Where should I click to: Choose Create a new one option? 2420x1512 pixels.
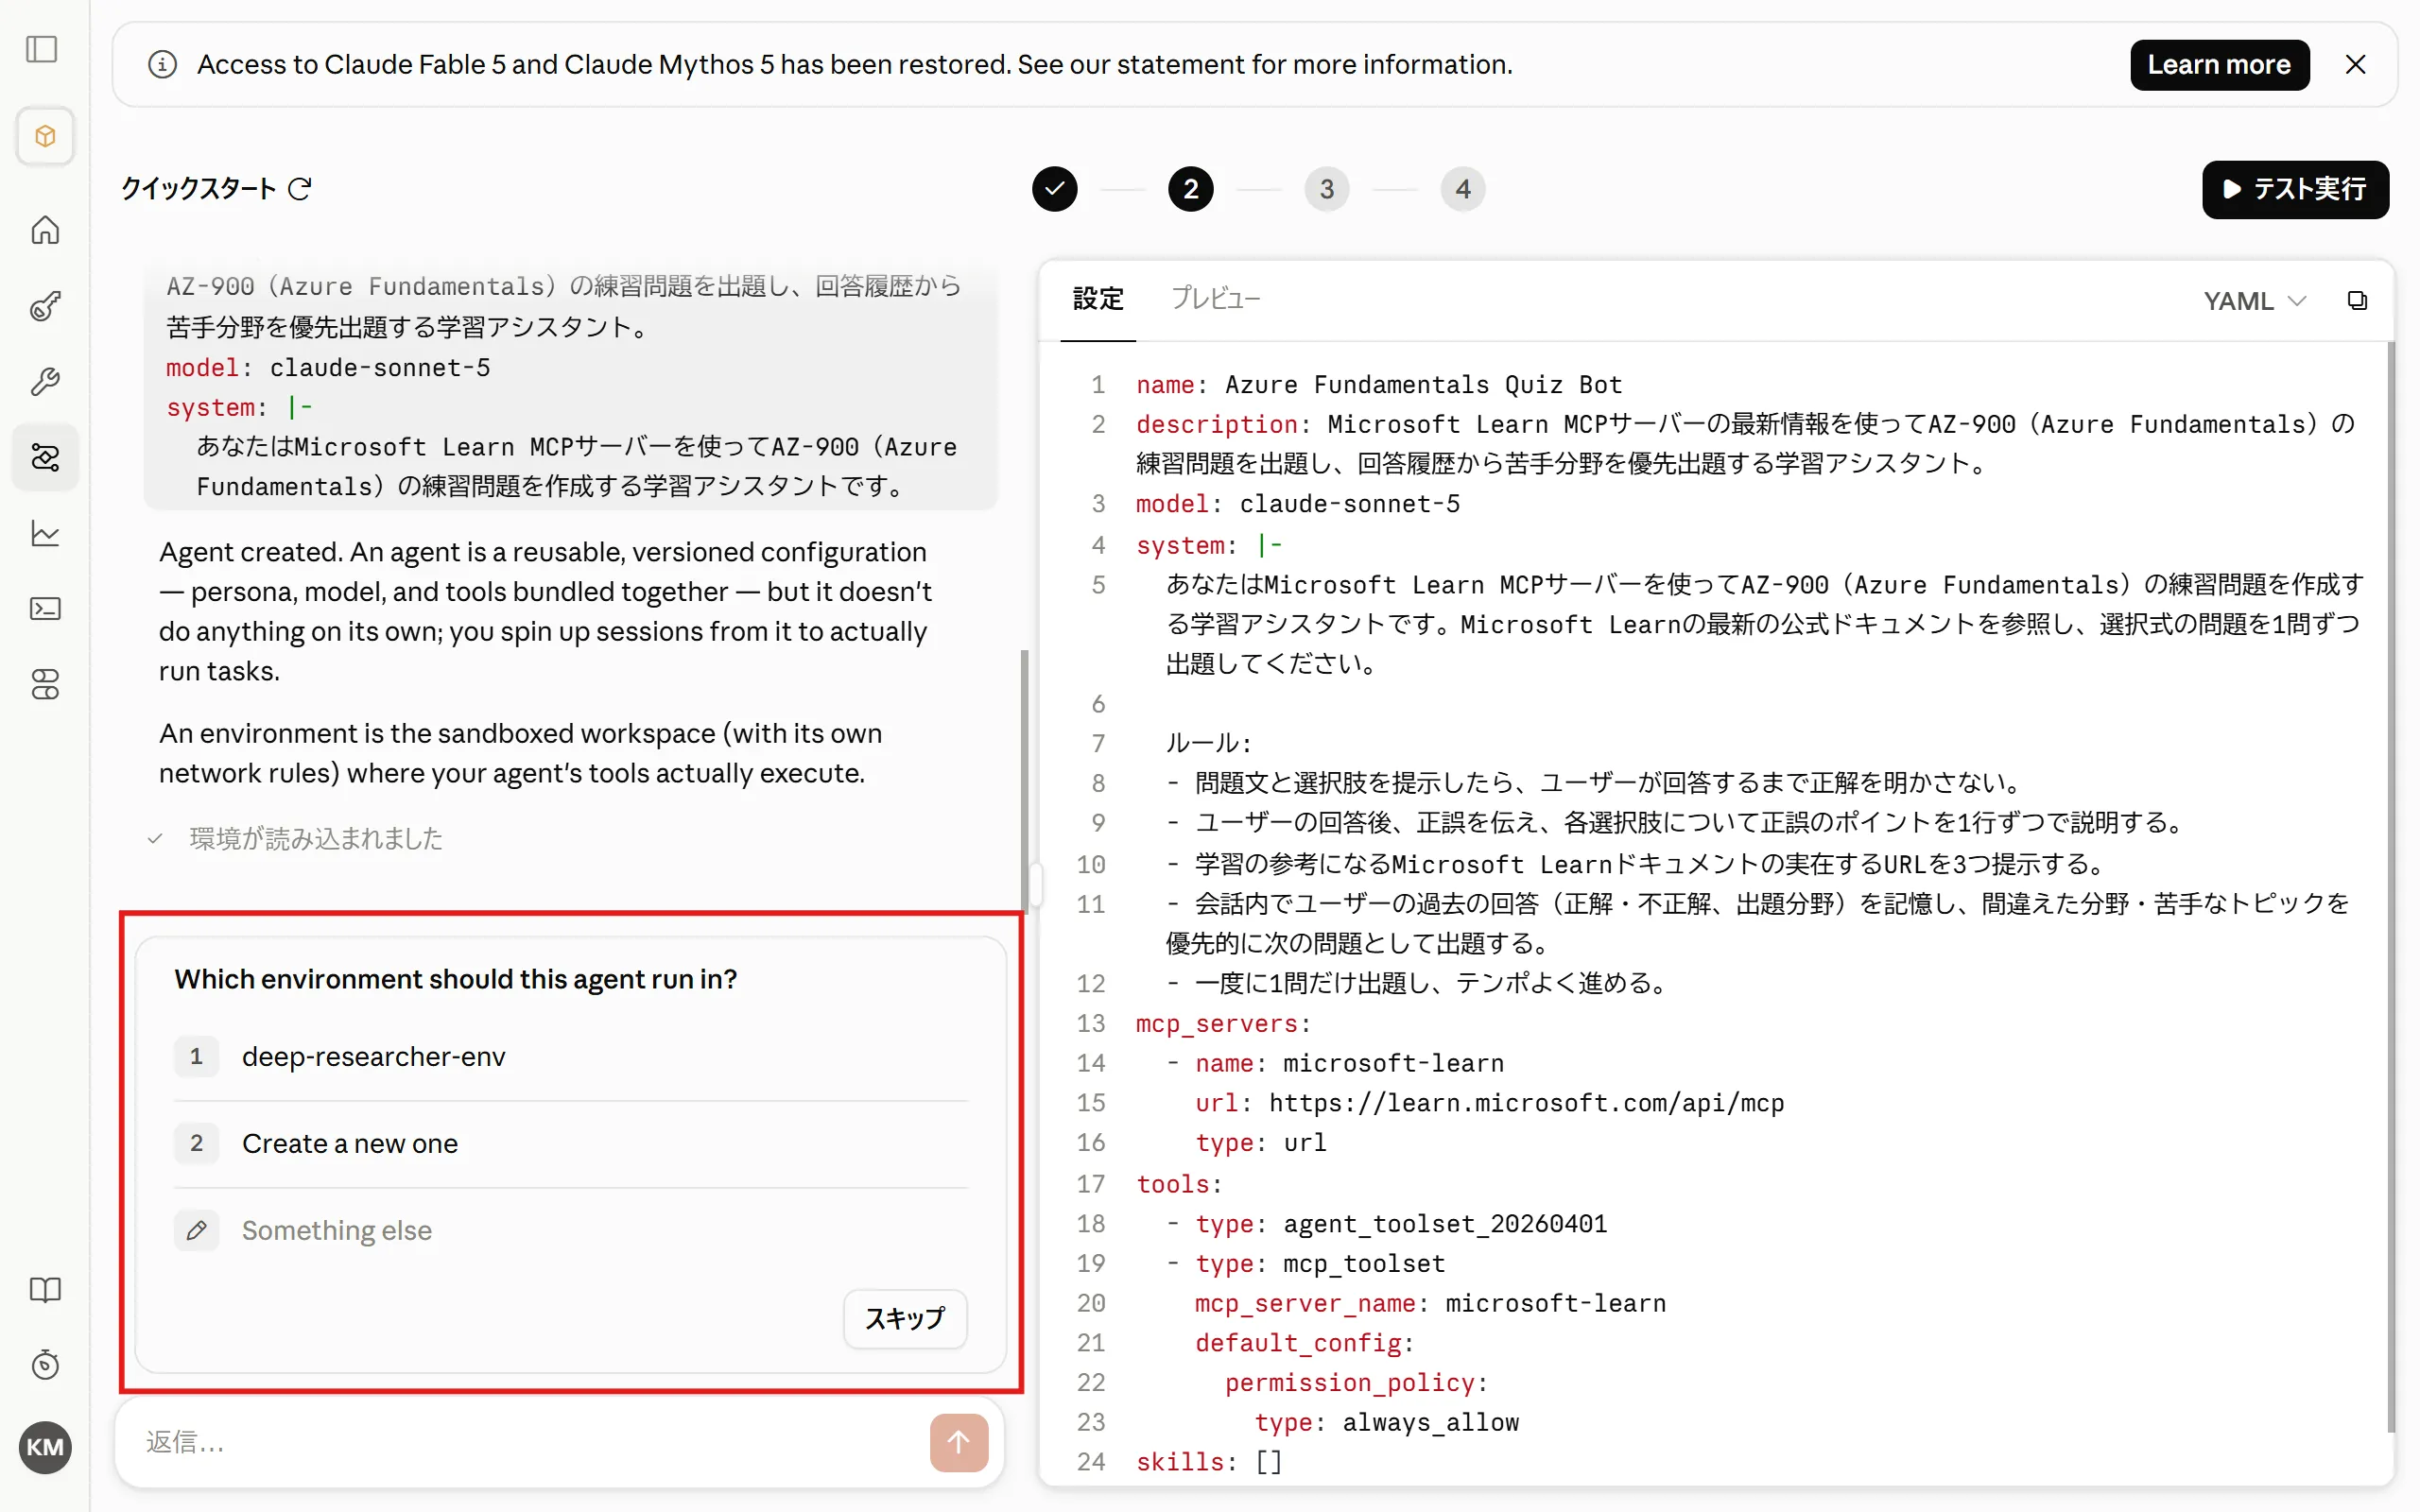pyautogui.click(x=571, y=1144)
